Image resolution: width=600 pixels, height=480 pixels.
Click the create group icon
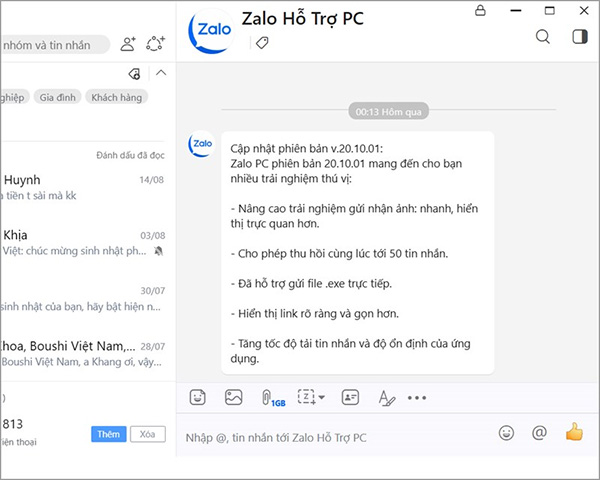tap(155, 44)
